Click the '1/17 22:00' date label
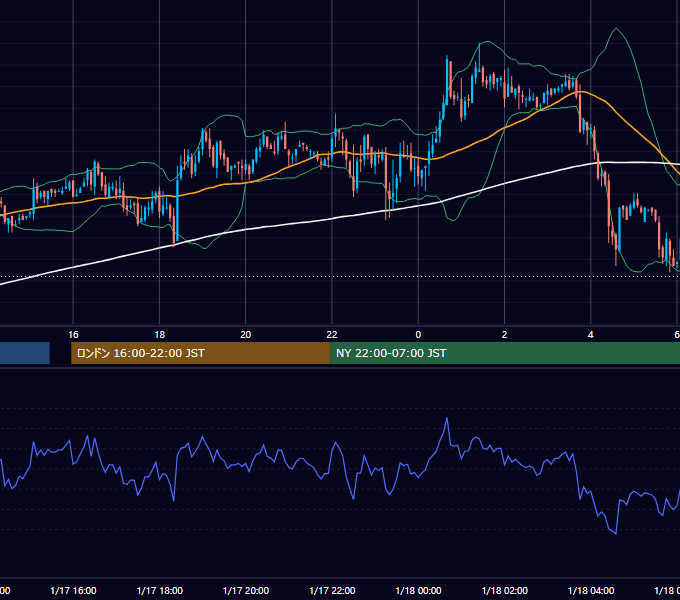 (332, 590)
